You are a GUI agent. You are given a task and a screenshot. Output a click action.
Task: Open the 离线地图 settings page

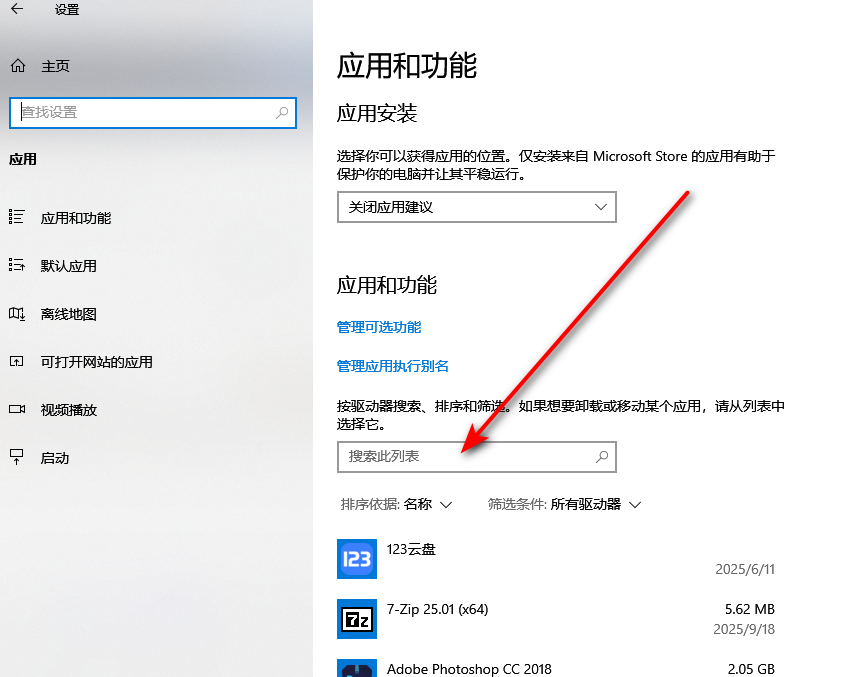[x=68, y=314]
